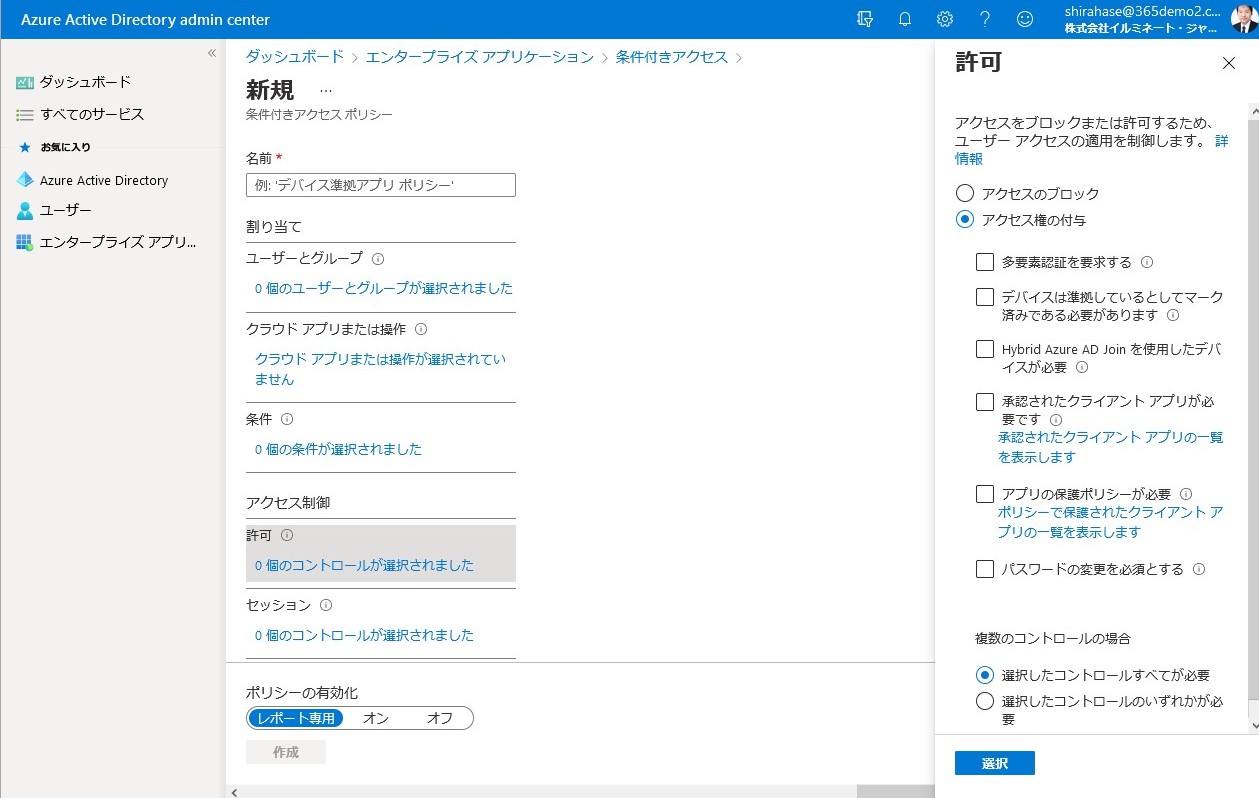Check the device marked as compliant checkbox
1259x798 pixels.
[x=985, y=297]
